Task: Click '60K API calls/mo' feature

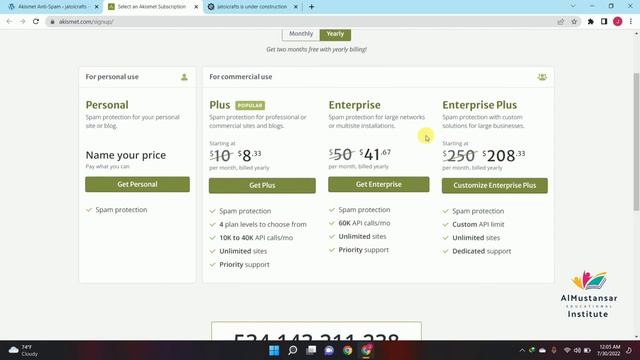Action: click(x=364, y=223)
